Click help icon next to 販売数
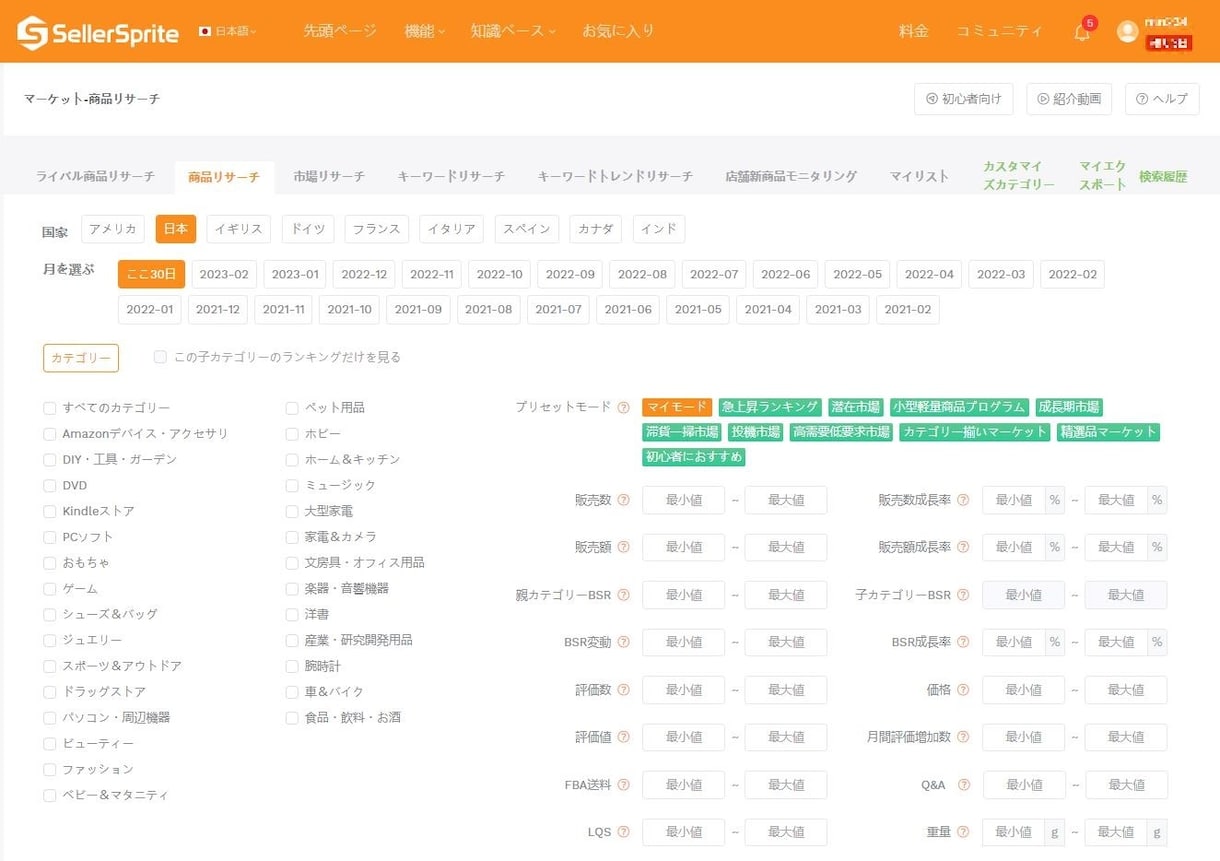Screen dimensions: 1220x861 coord(623,500)
